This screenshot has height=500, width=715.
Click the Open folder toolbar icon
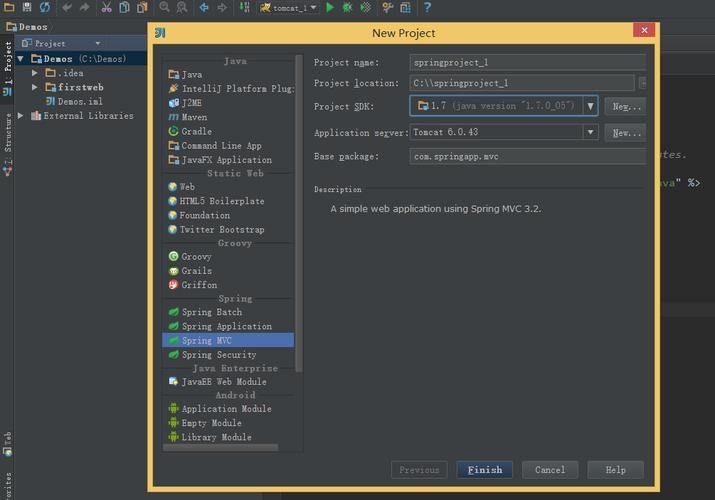(x=9, y=7)
